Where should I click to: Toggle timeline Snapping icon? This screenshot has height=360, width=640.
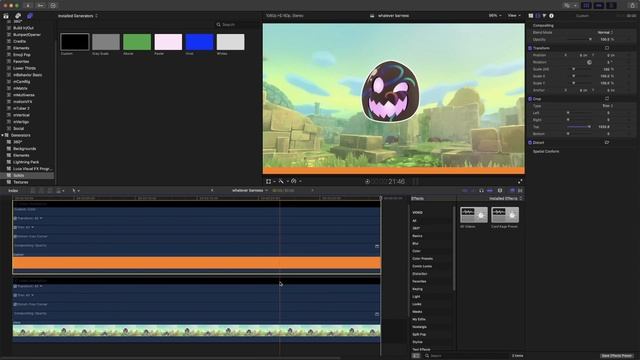point(490,191)
